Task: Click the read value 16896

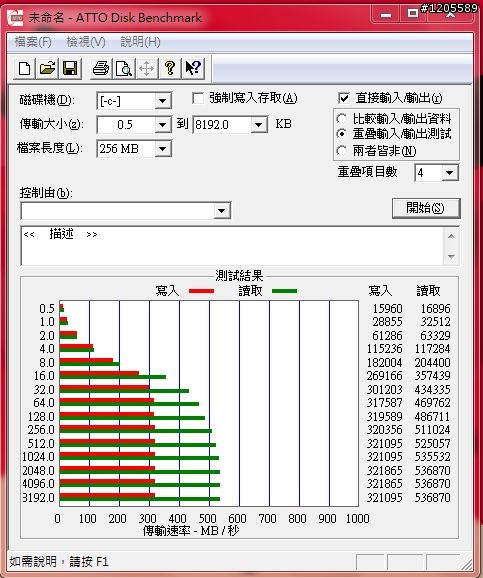Action: click(x=435, y=309)
